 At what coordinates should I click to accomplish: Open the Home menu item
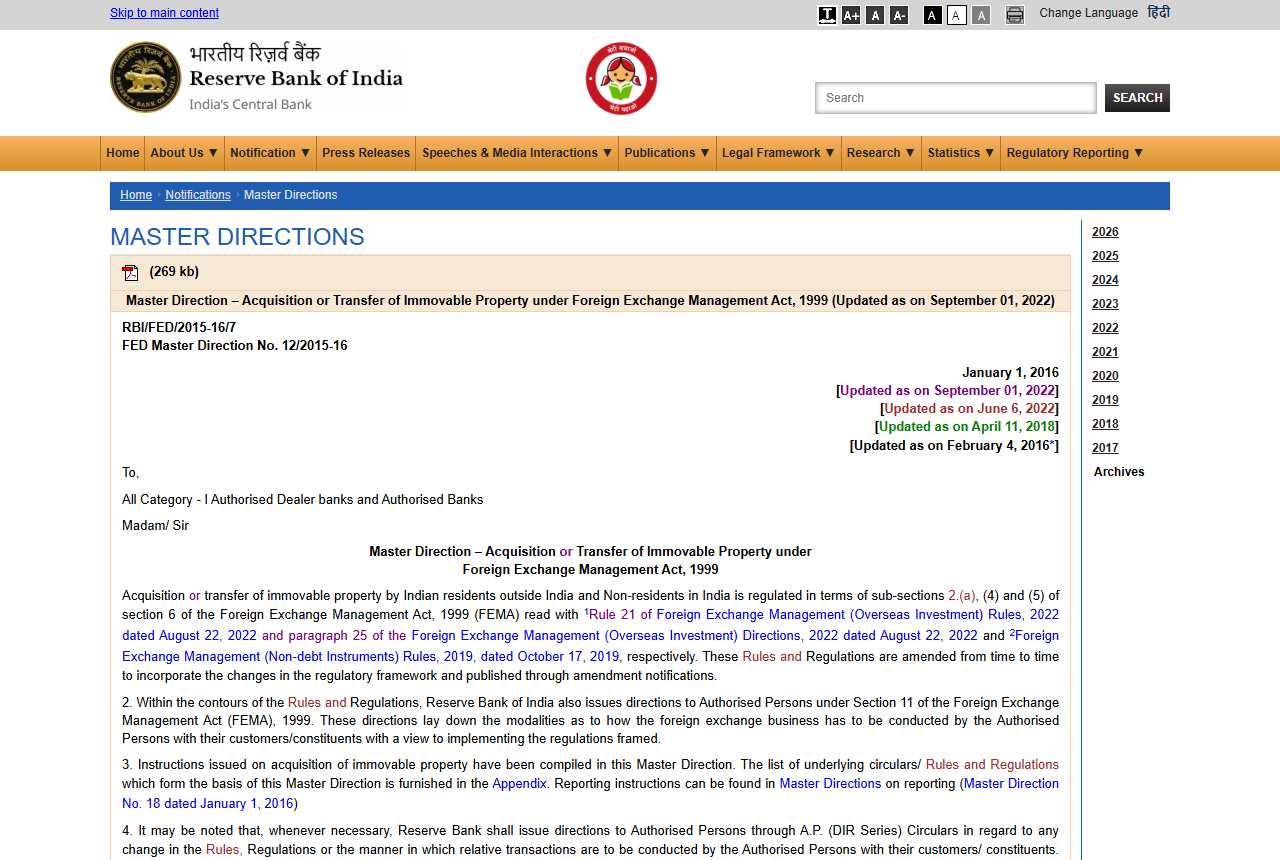pos(123,153)
